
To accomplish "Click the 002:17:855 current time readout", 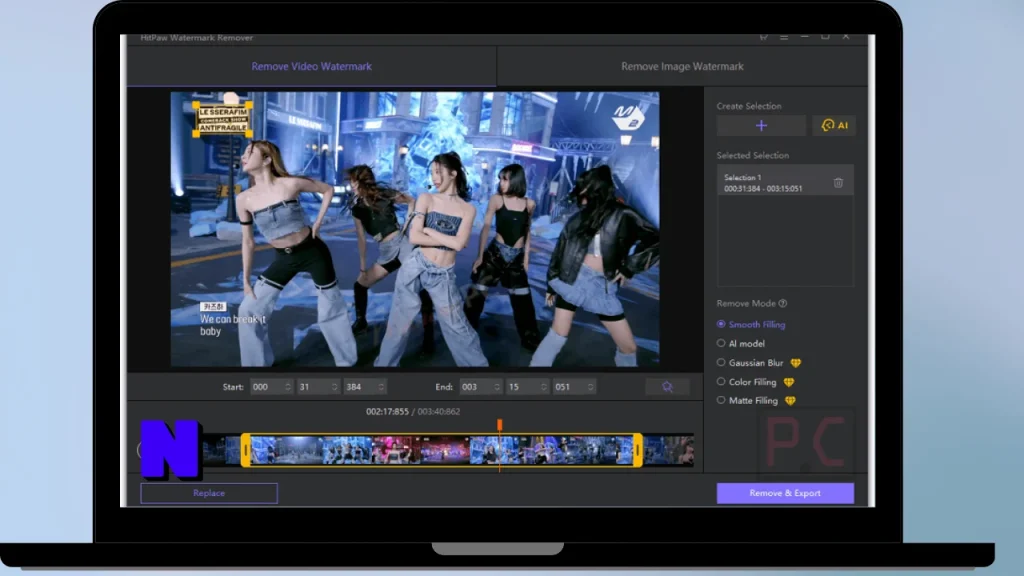I will [387, 411].
